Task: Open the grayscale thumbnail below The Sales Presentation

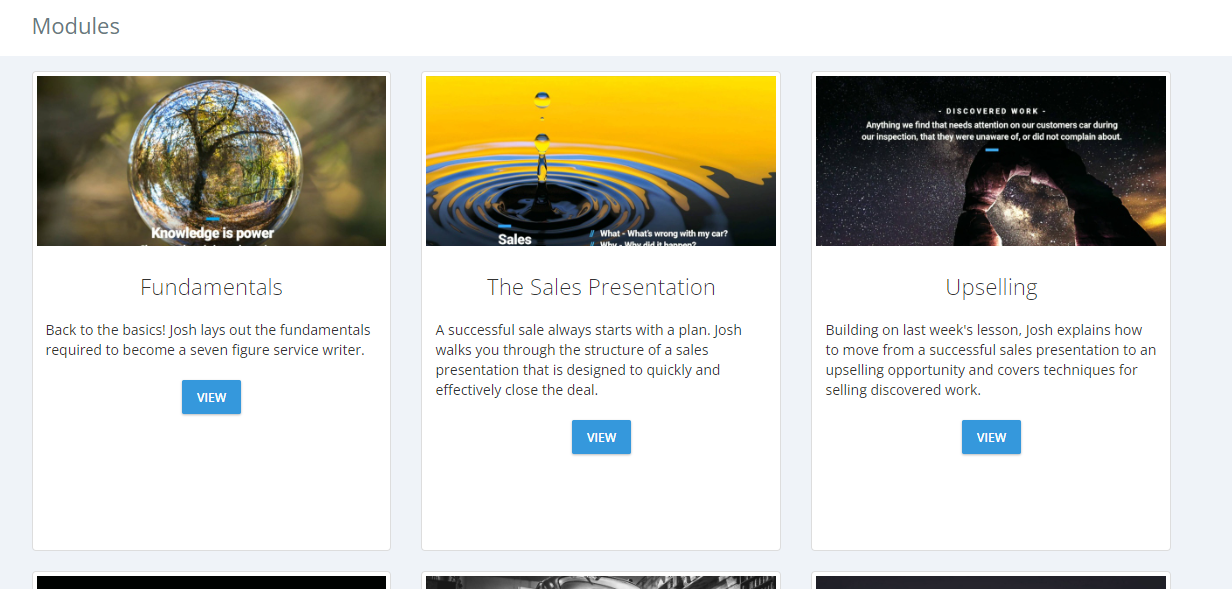Action: click(601, 582)
